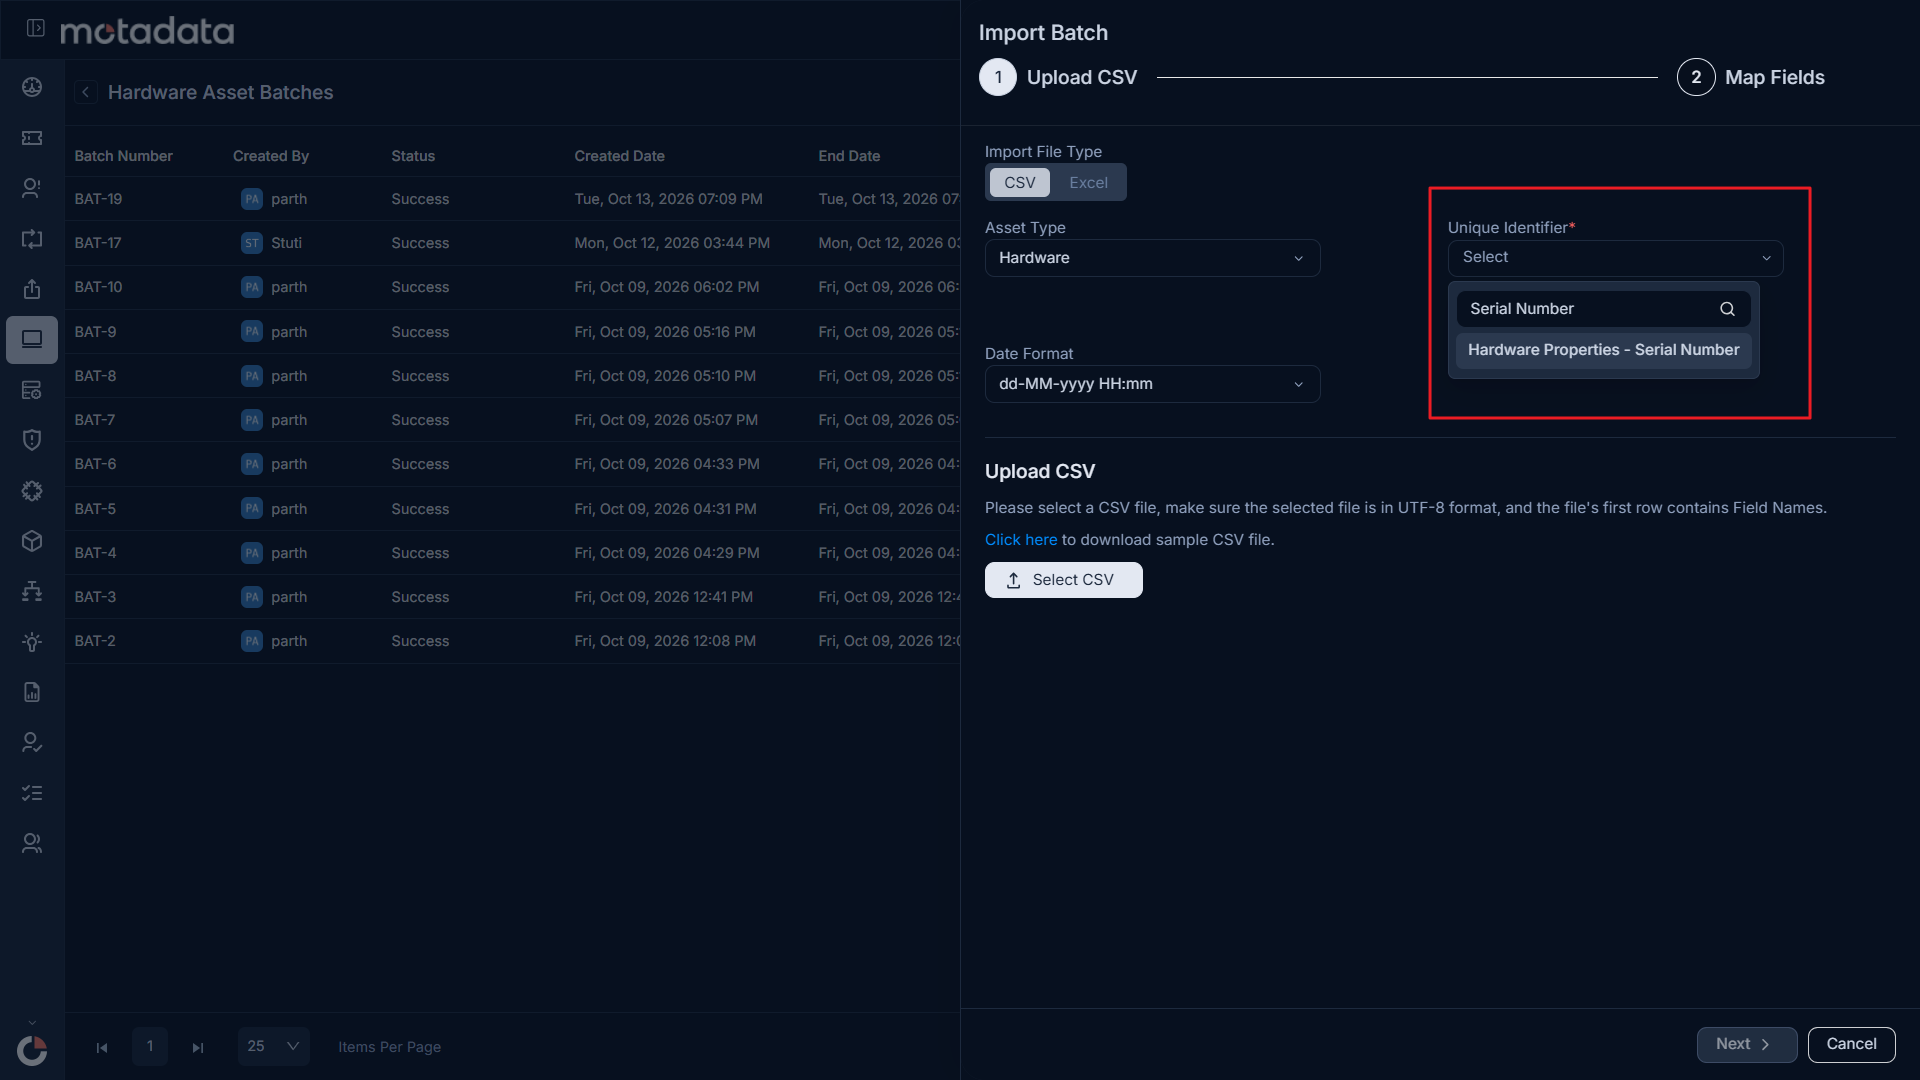Viewport: 1920px width, 1080px height.
Task: Expand the Asset Type Hardware dropdown
Action: tap(1152, 258)
